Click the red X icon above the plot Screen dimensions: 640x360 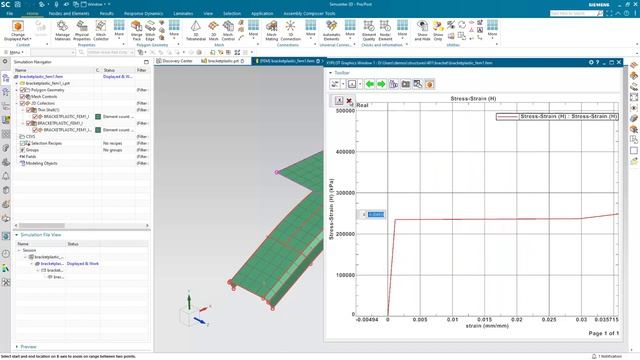click(x=349, y=100)
